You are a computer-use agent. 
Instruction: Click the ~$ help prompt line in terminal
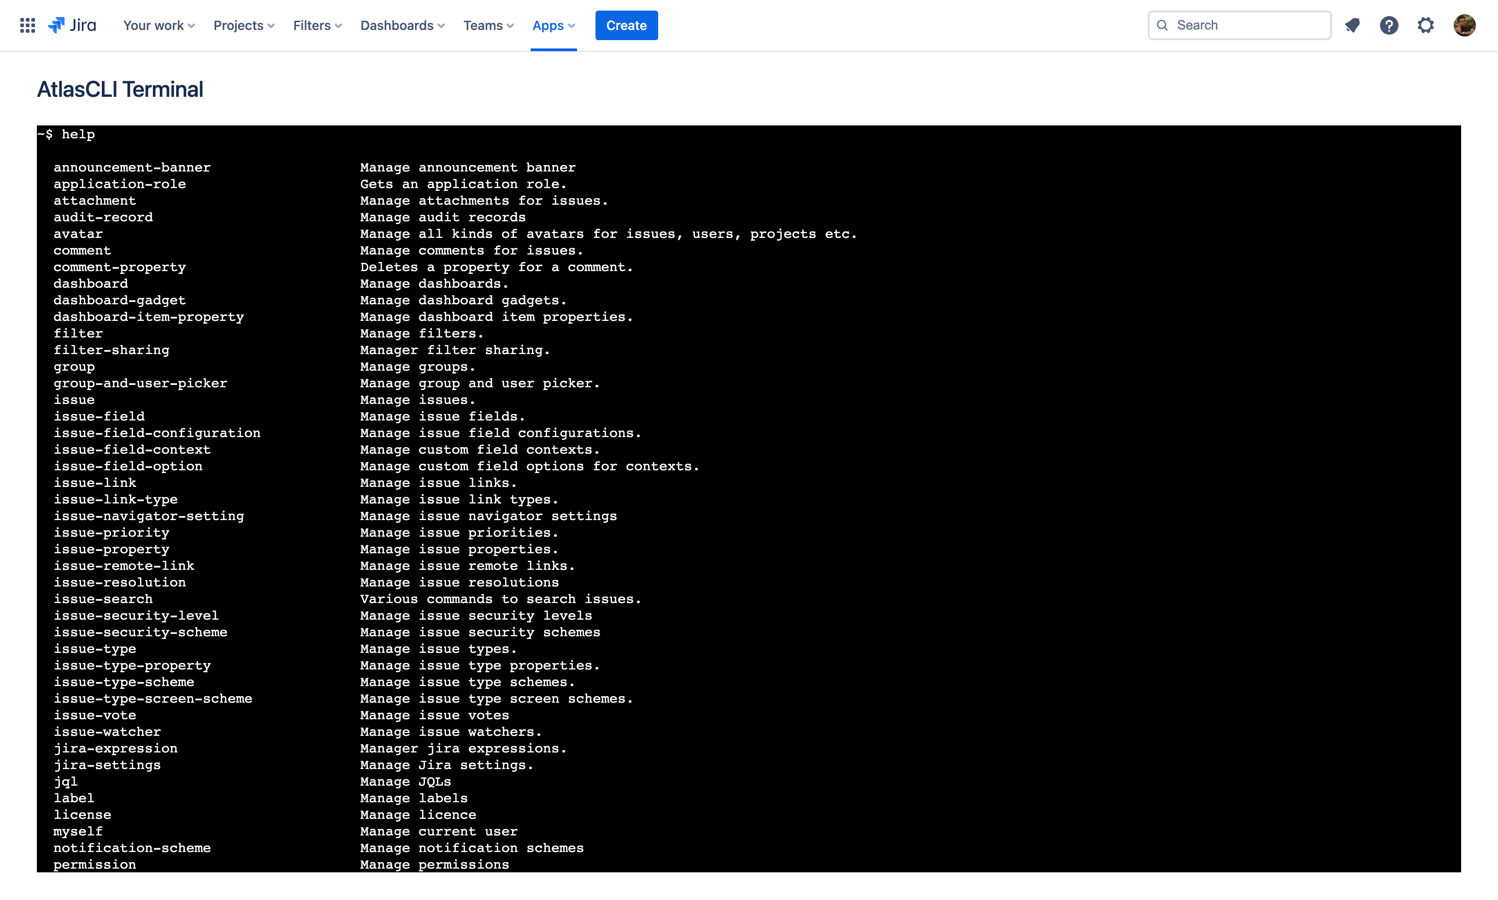(66, 133)
